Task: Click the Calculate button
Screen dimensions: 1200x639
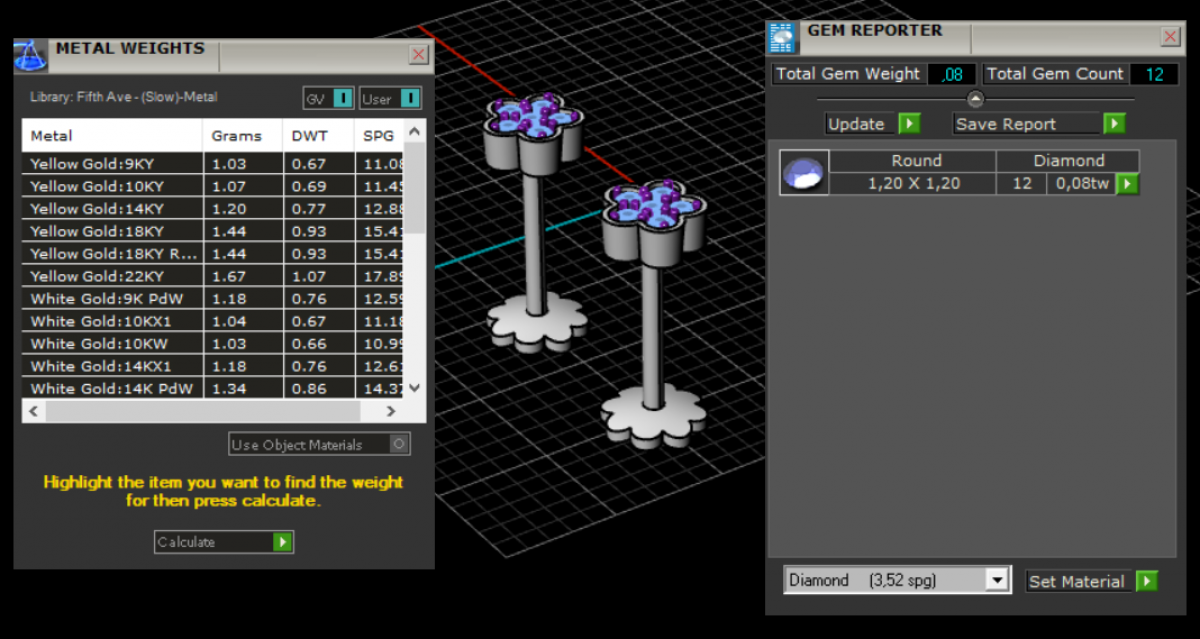Action: (x=213, y=542)
